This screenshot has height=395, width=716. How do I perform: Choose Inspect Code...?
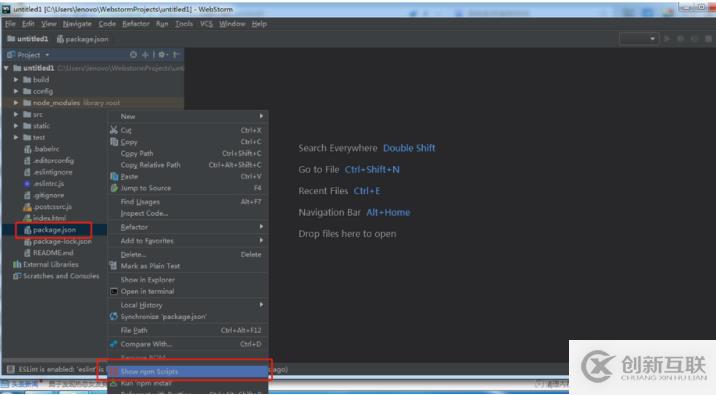point(188,213)
